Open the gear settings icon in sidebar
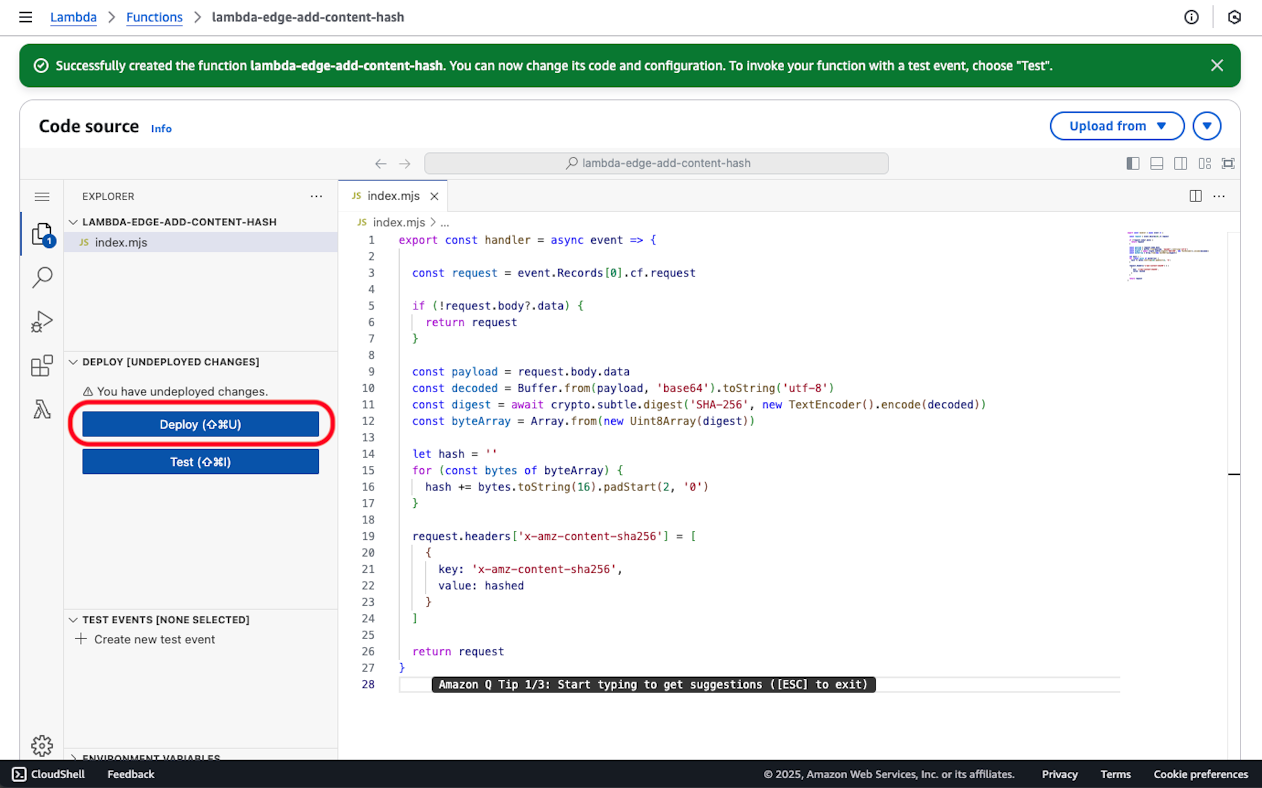Image resolution: width=1262 pixels, height=788 pixels. (42, 745)
